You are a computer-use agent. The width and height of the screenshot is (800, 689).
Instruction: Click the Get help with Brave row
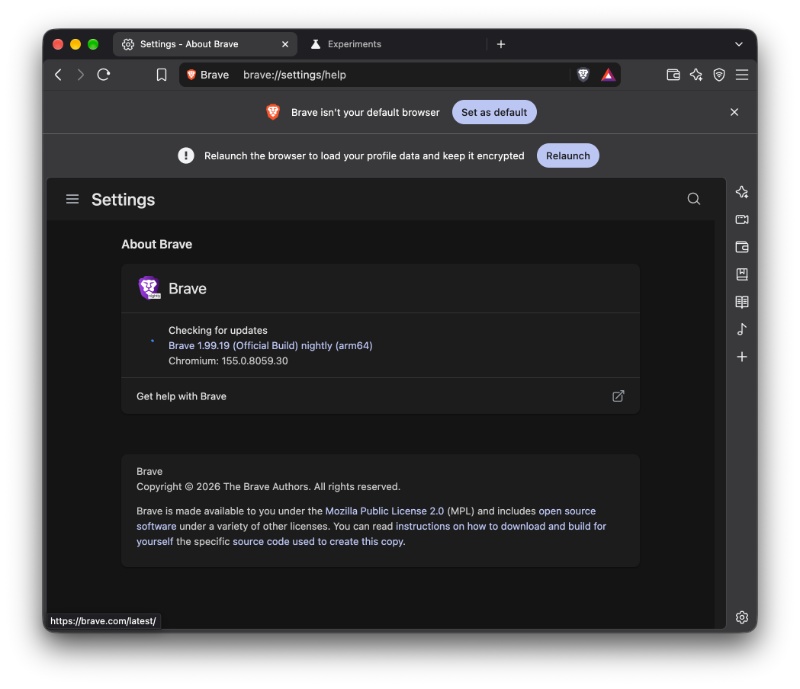pos(380,396)
